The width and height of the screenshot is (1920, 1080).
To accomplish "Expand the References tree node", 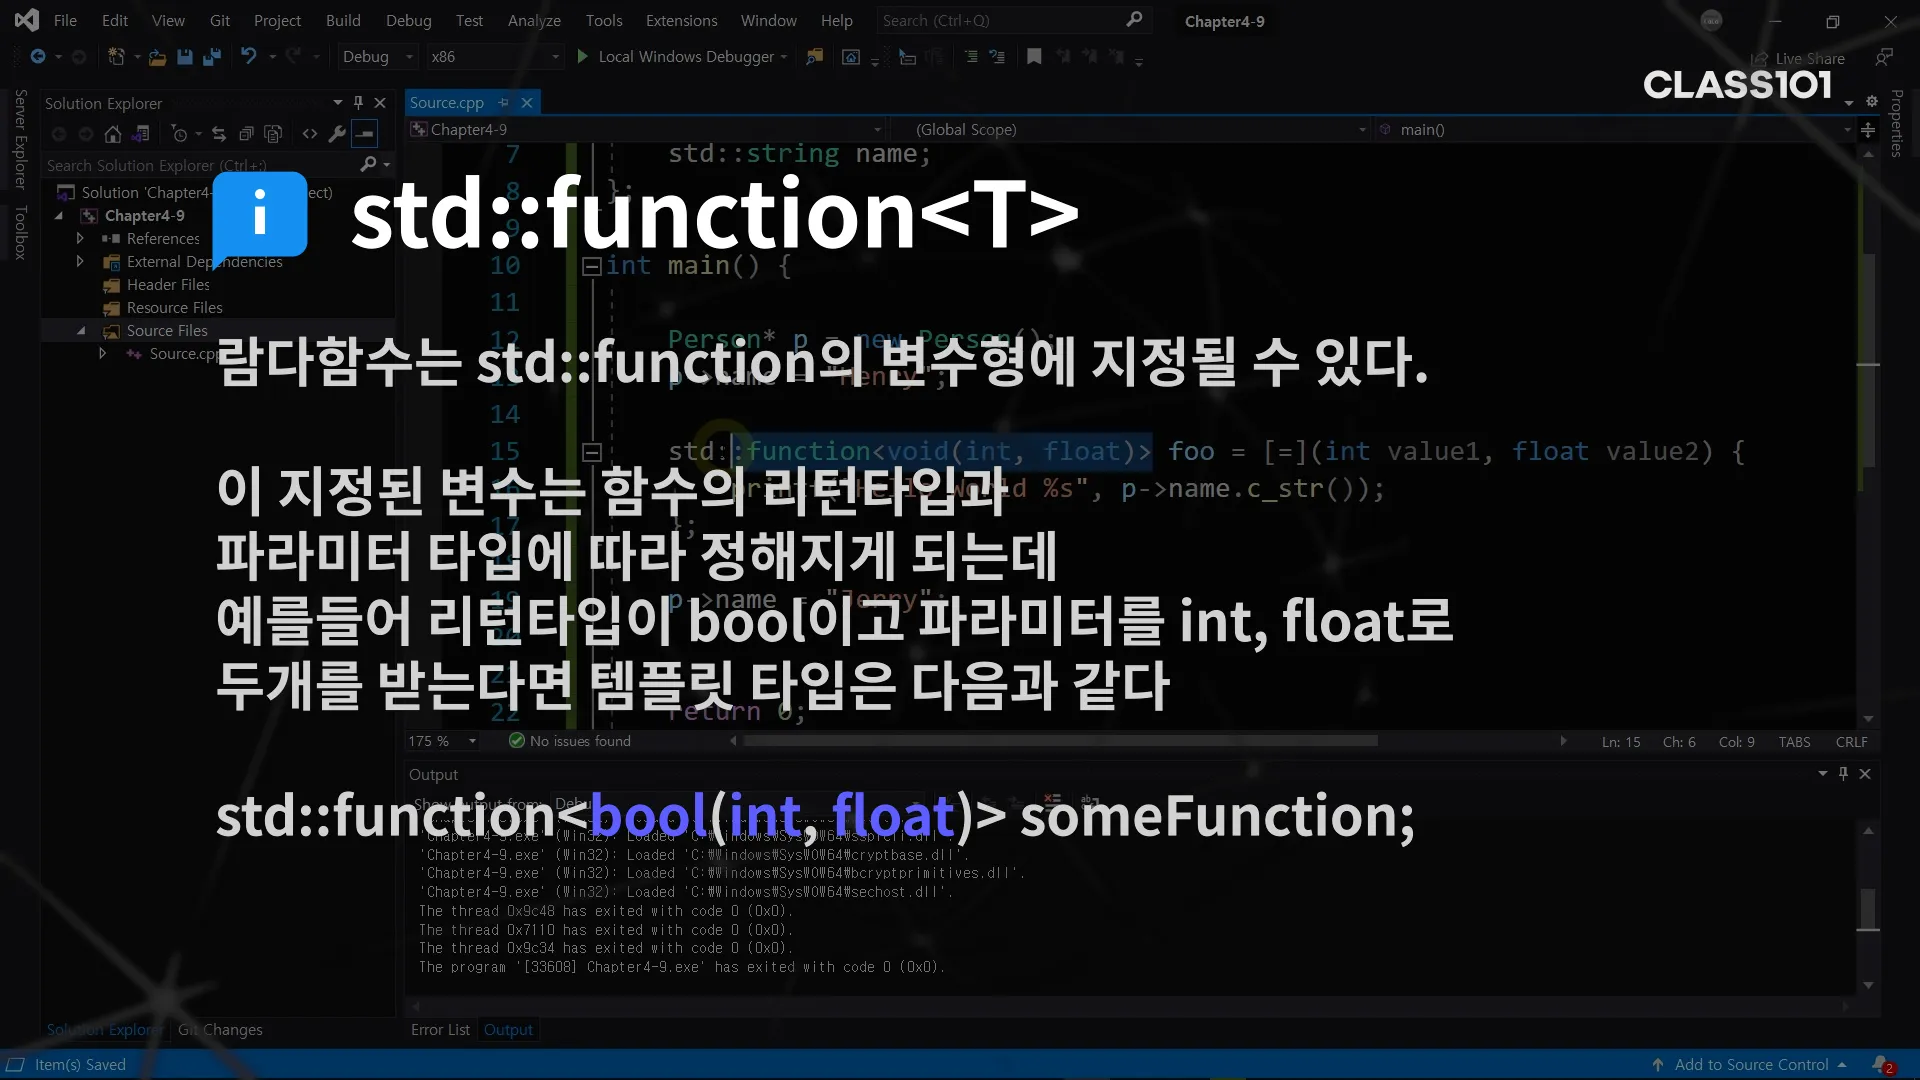I will (80, 239).
